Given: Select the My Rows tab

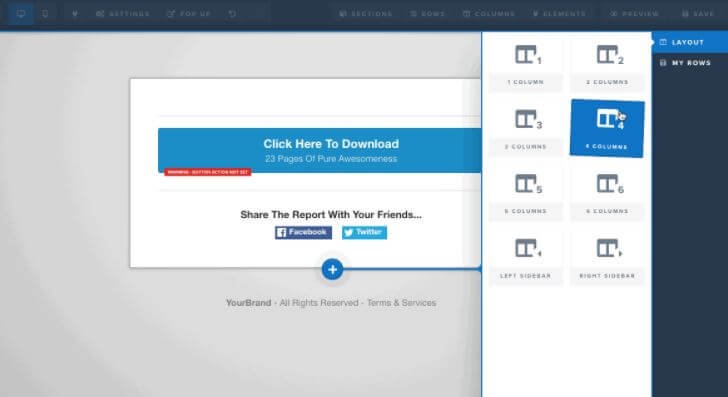Looking at the screenshot, I should point(690,63).
